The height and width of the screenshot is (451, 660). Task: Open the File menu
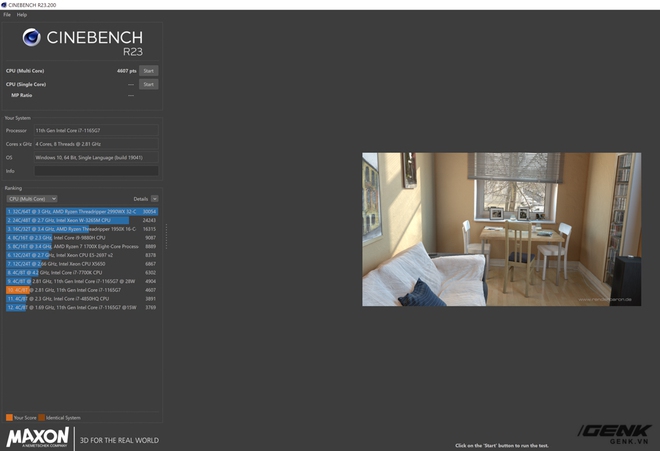click(7, 15)
